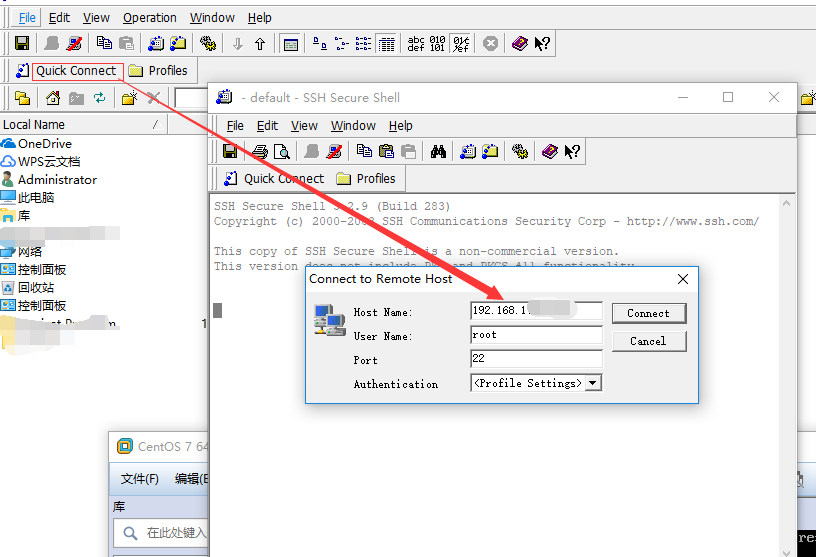Viewport: 816px width, 557px height.
Task: Open New Terminal Window icon in SSH Shell toolbar
Action: click(468, 151)
